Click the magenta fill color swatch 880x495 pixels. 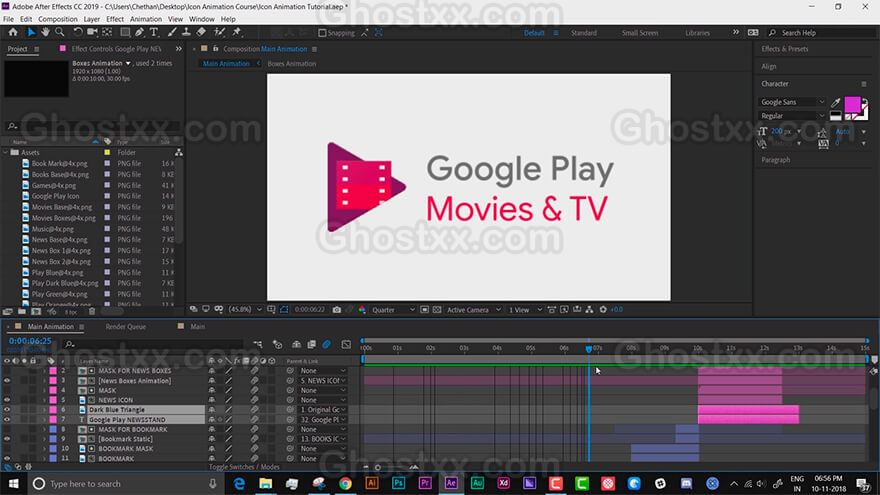[852, 104]
